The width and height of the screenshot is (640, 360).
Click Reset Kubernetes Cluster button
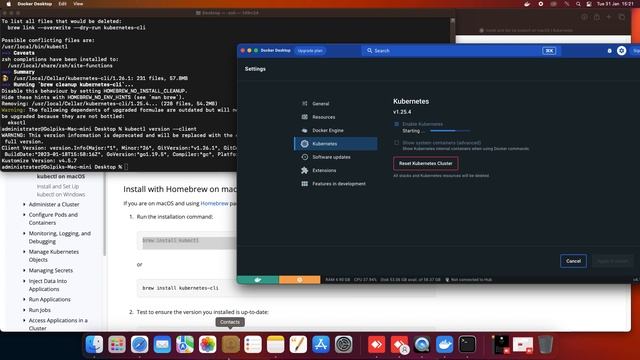(425, 163)
